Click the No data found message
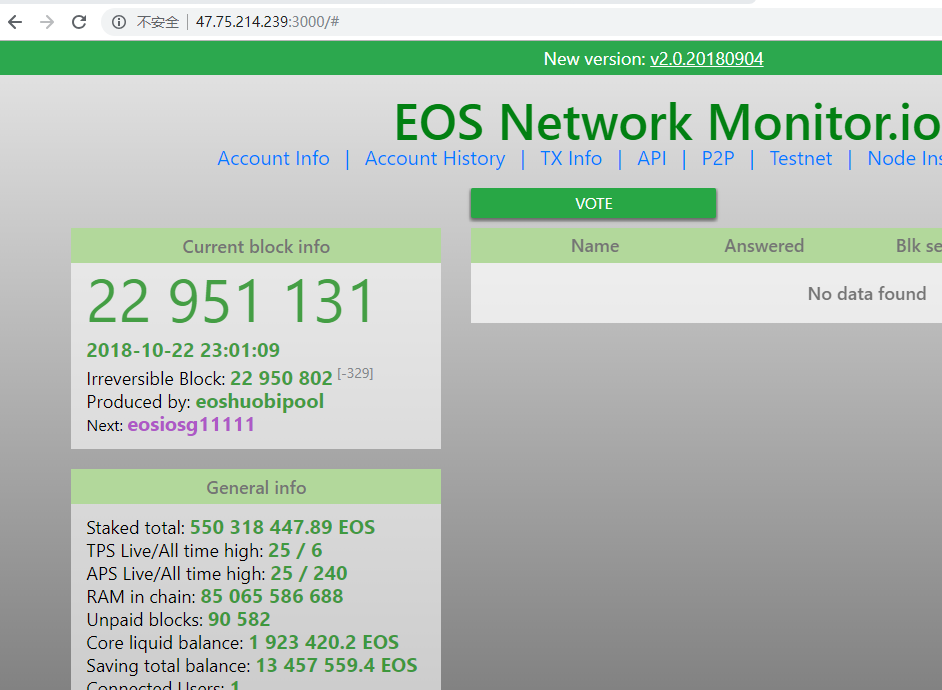 pos(866,294)
